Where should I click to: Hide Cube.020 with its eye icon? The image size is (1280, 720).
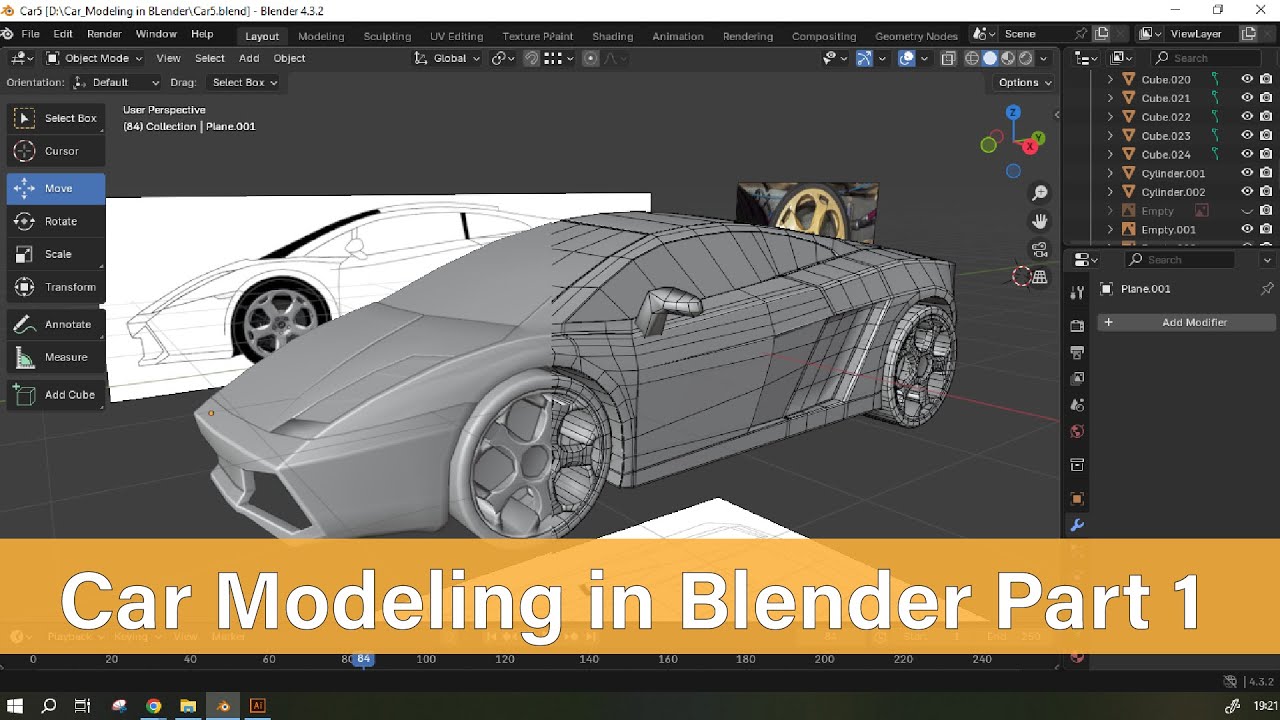point(1247,79)
